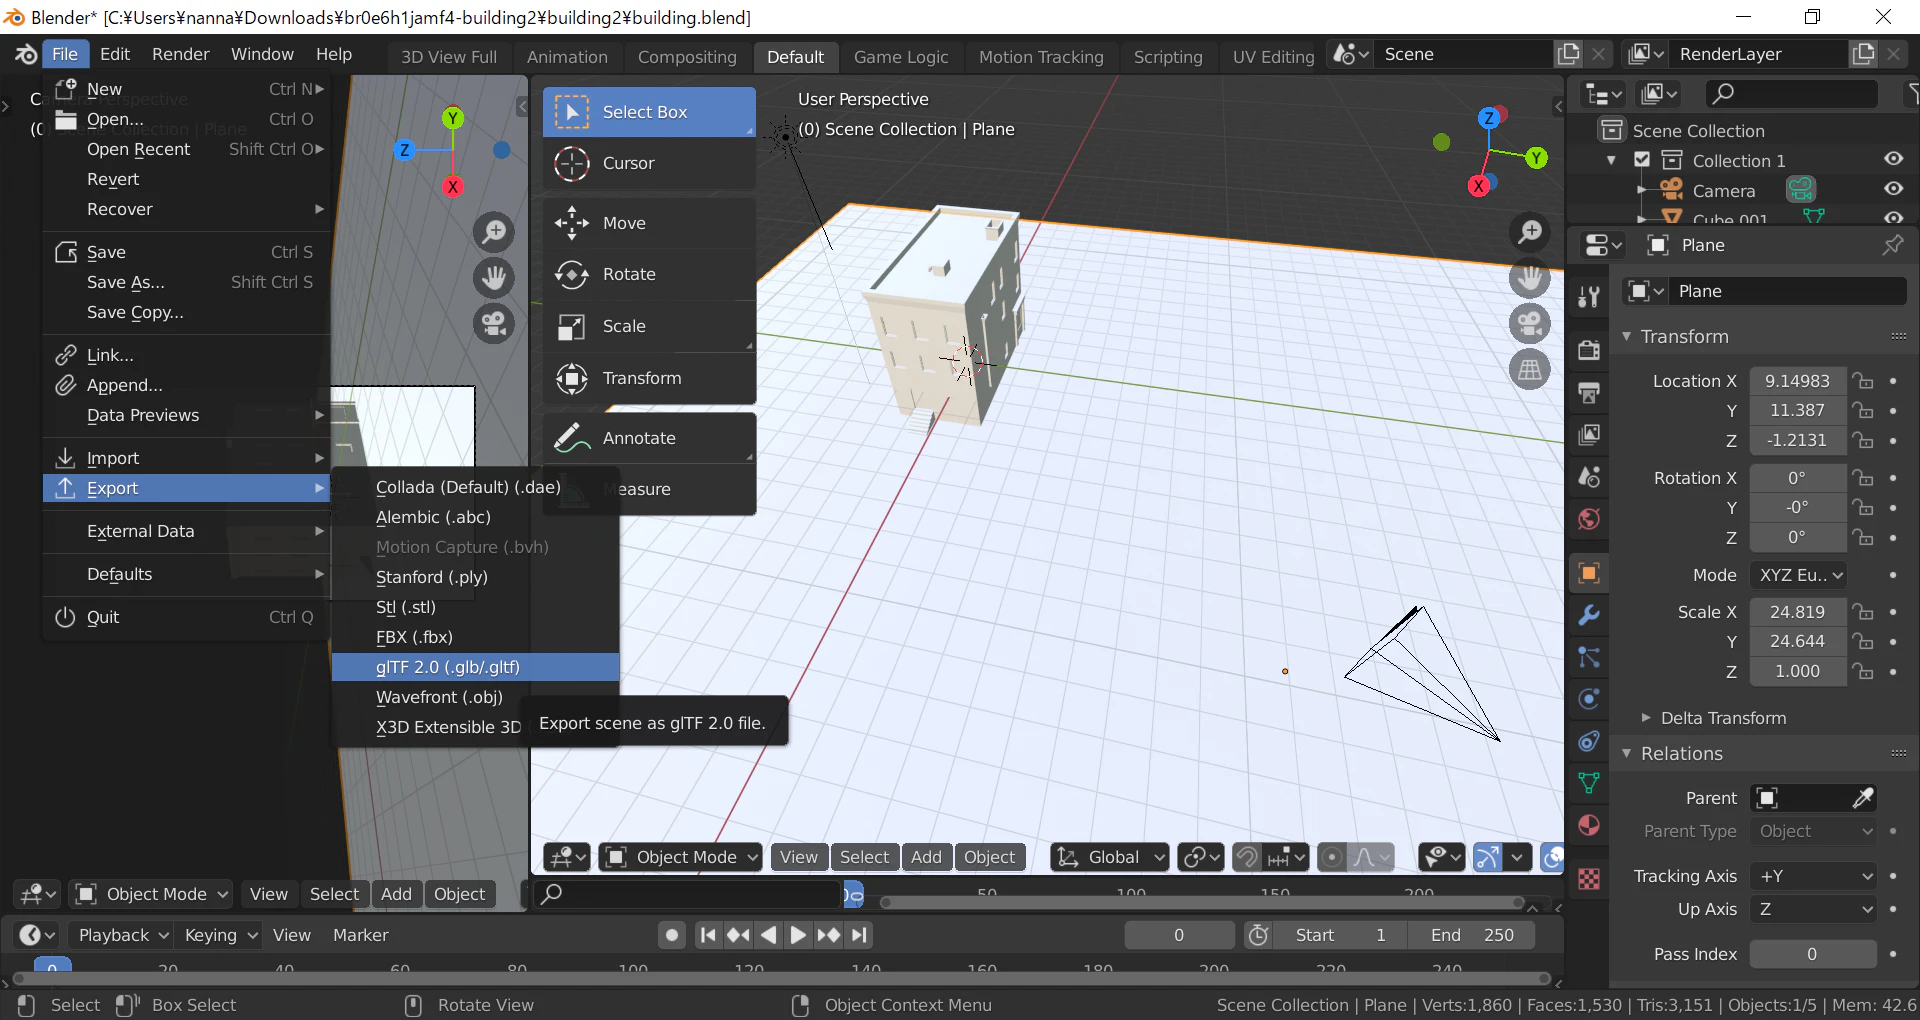Open the World properties tab

(x=1588, y=519)
